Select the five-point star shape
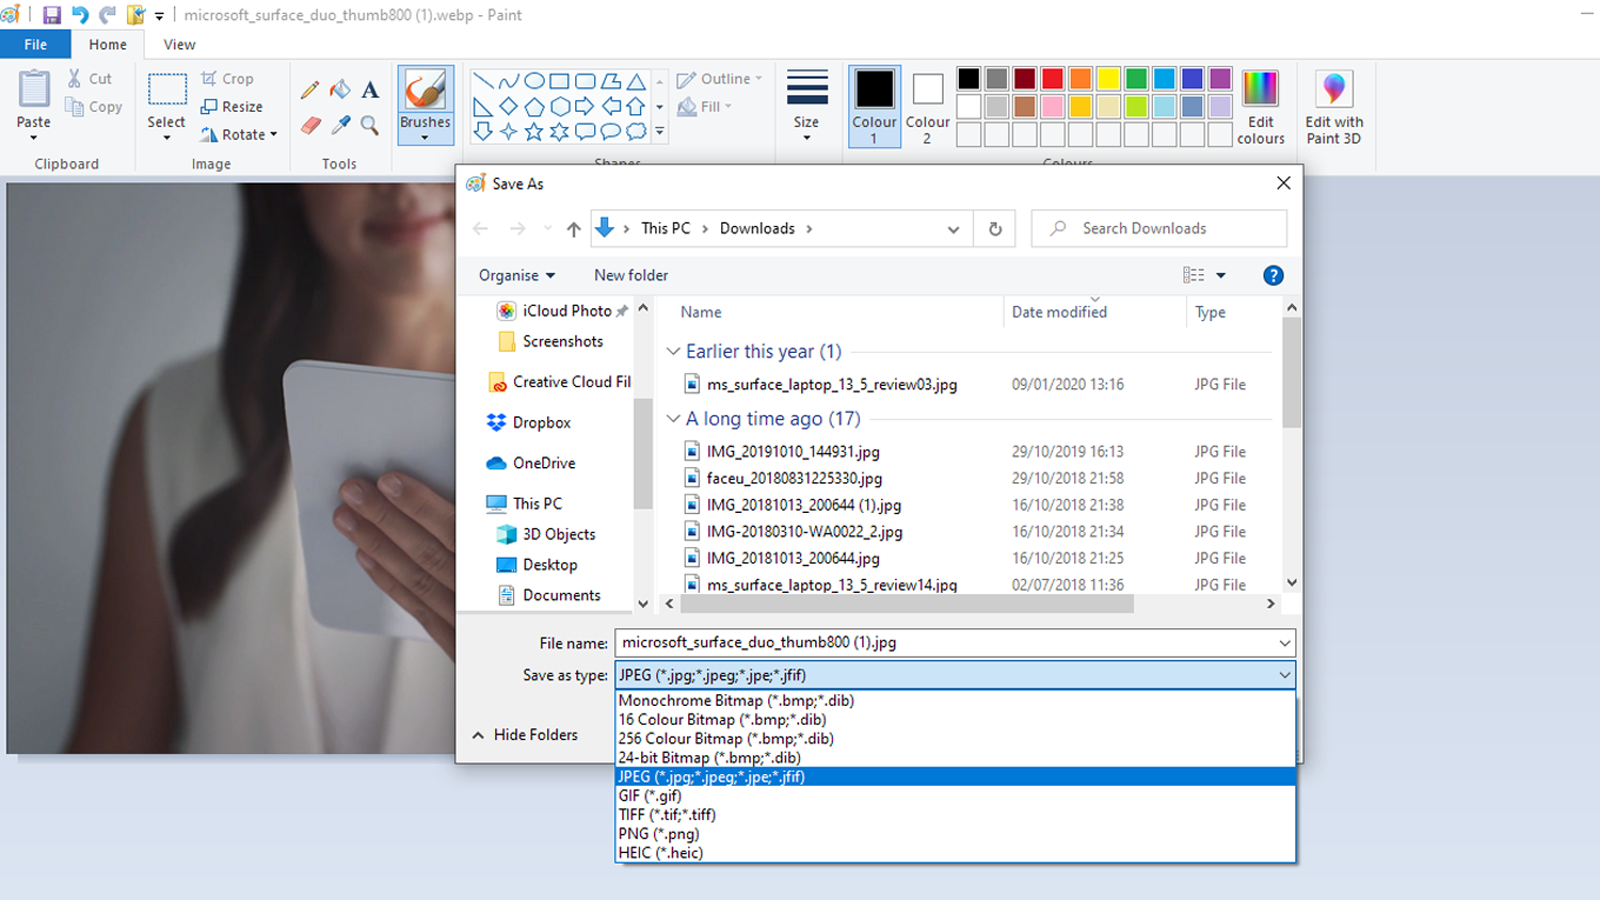Screen dimensions: 1600x900 pyautogui.click(x=534, y=131)
